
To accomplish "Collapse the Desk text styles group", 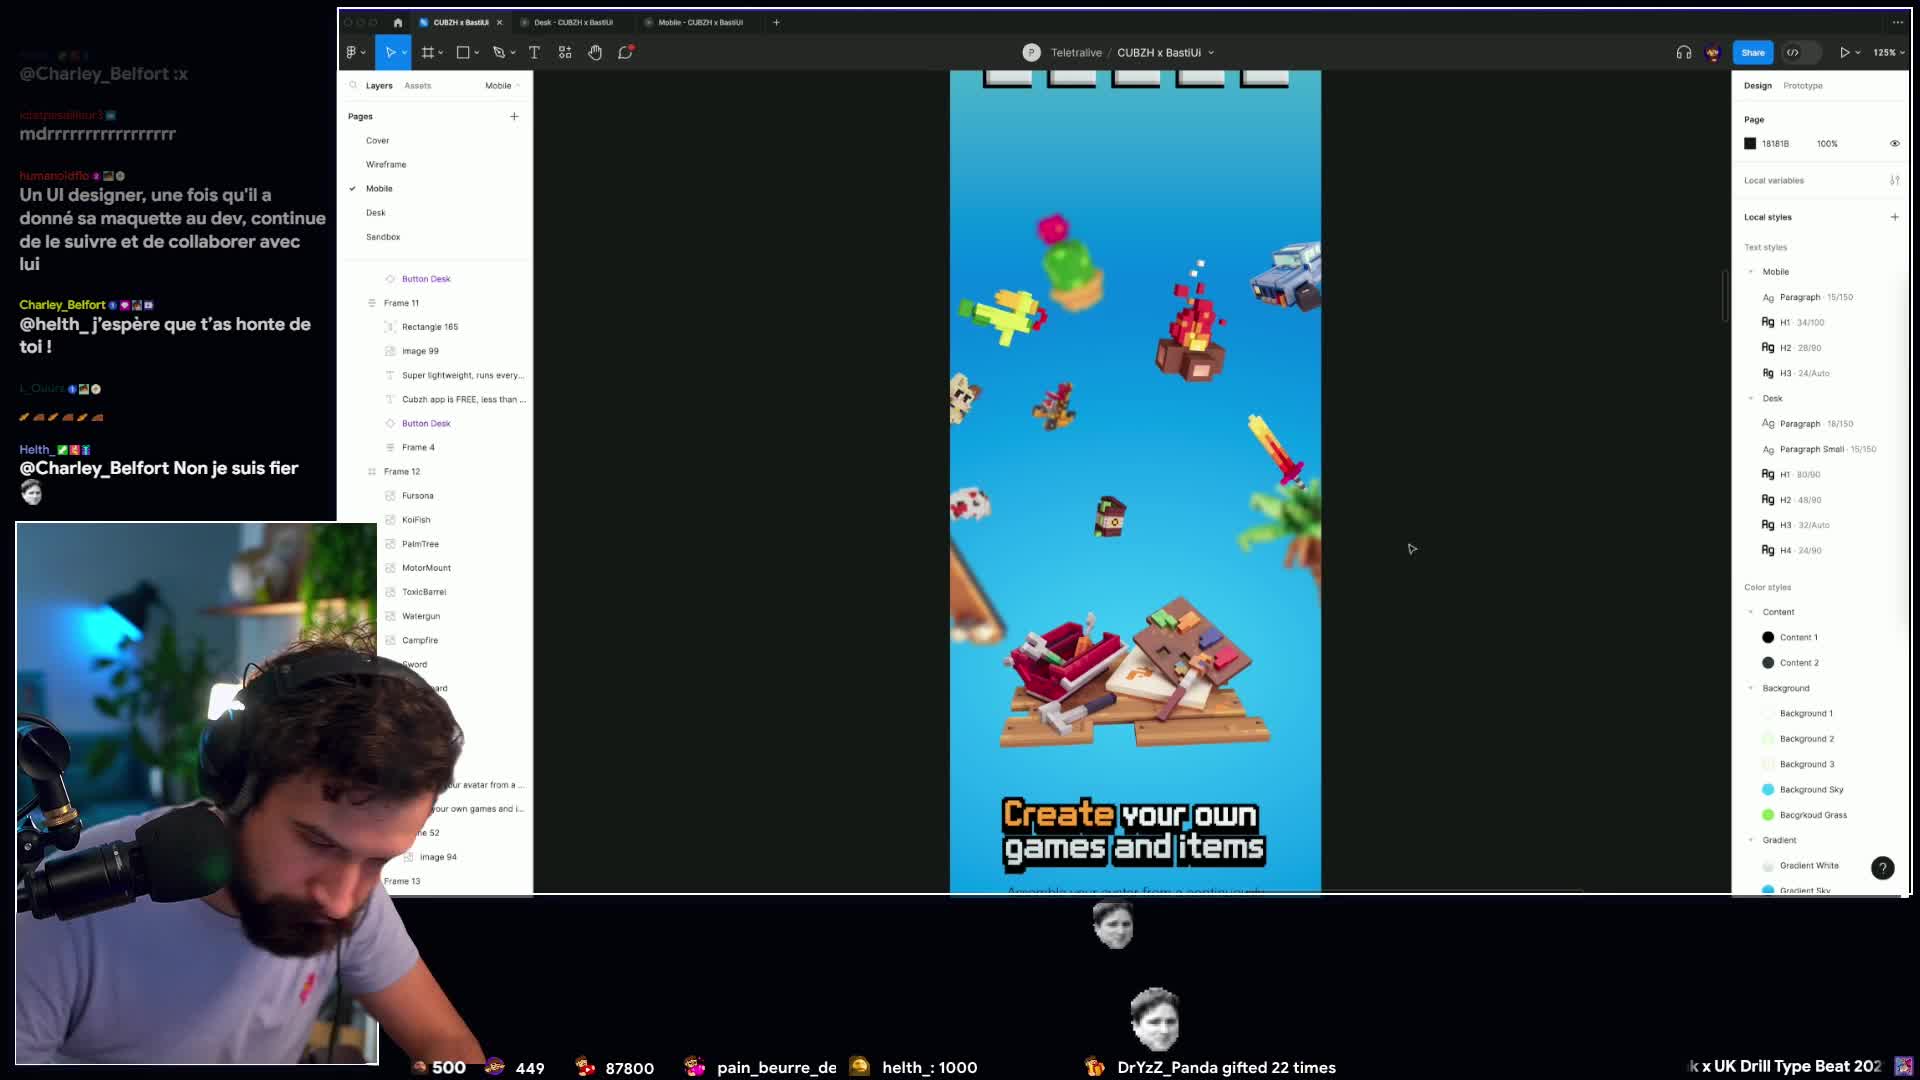I will coord(1750,398).
